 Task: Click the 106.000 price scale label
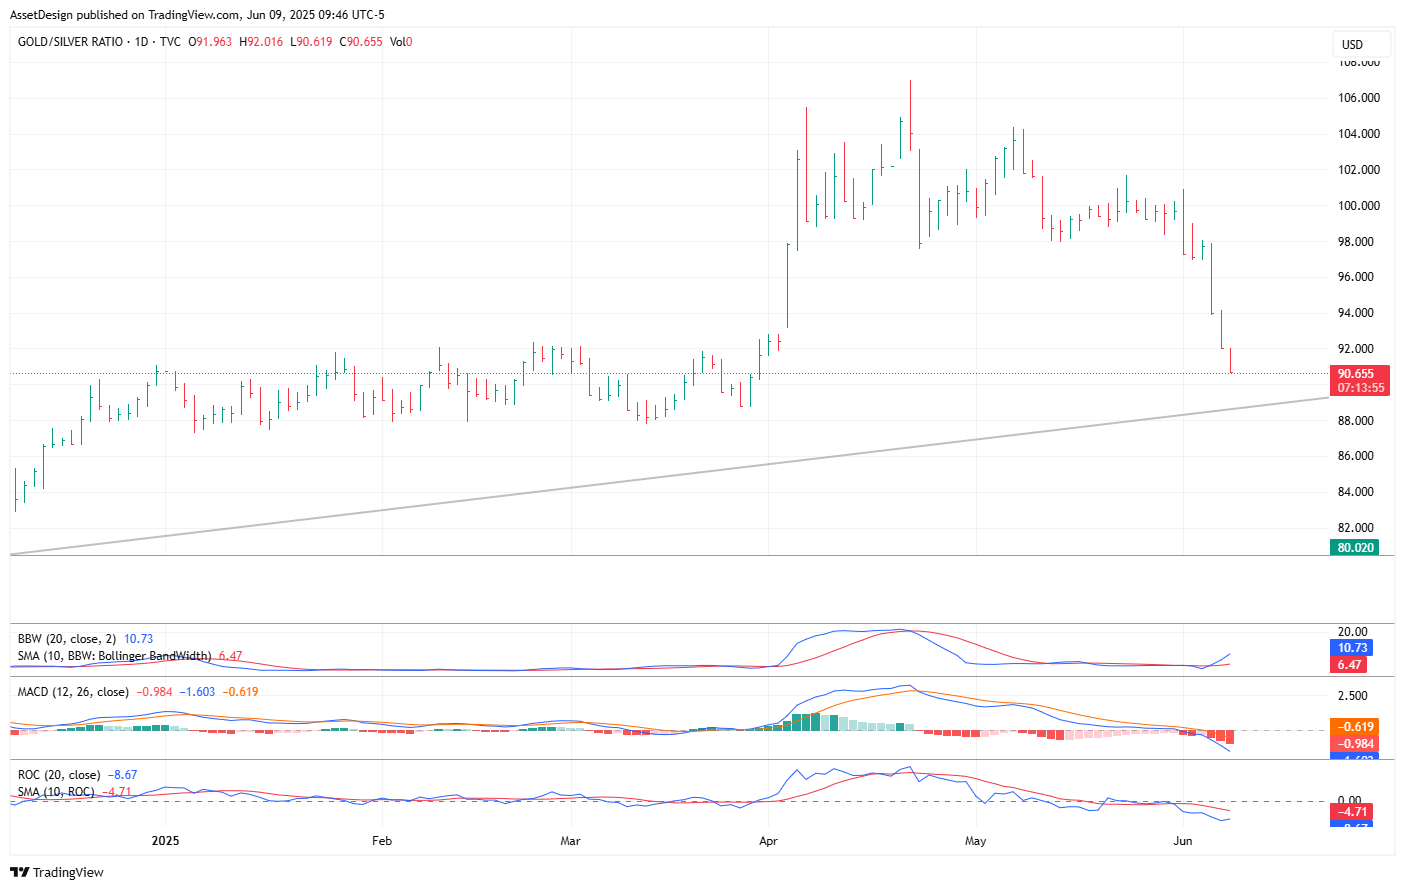[1359, 98]
